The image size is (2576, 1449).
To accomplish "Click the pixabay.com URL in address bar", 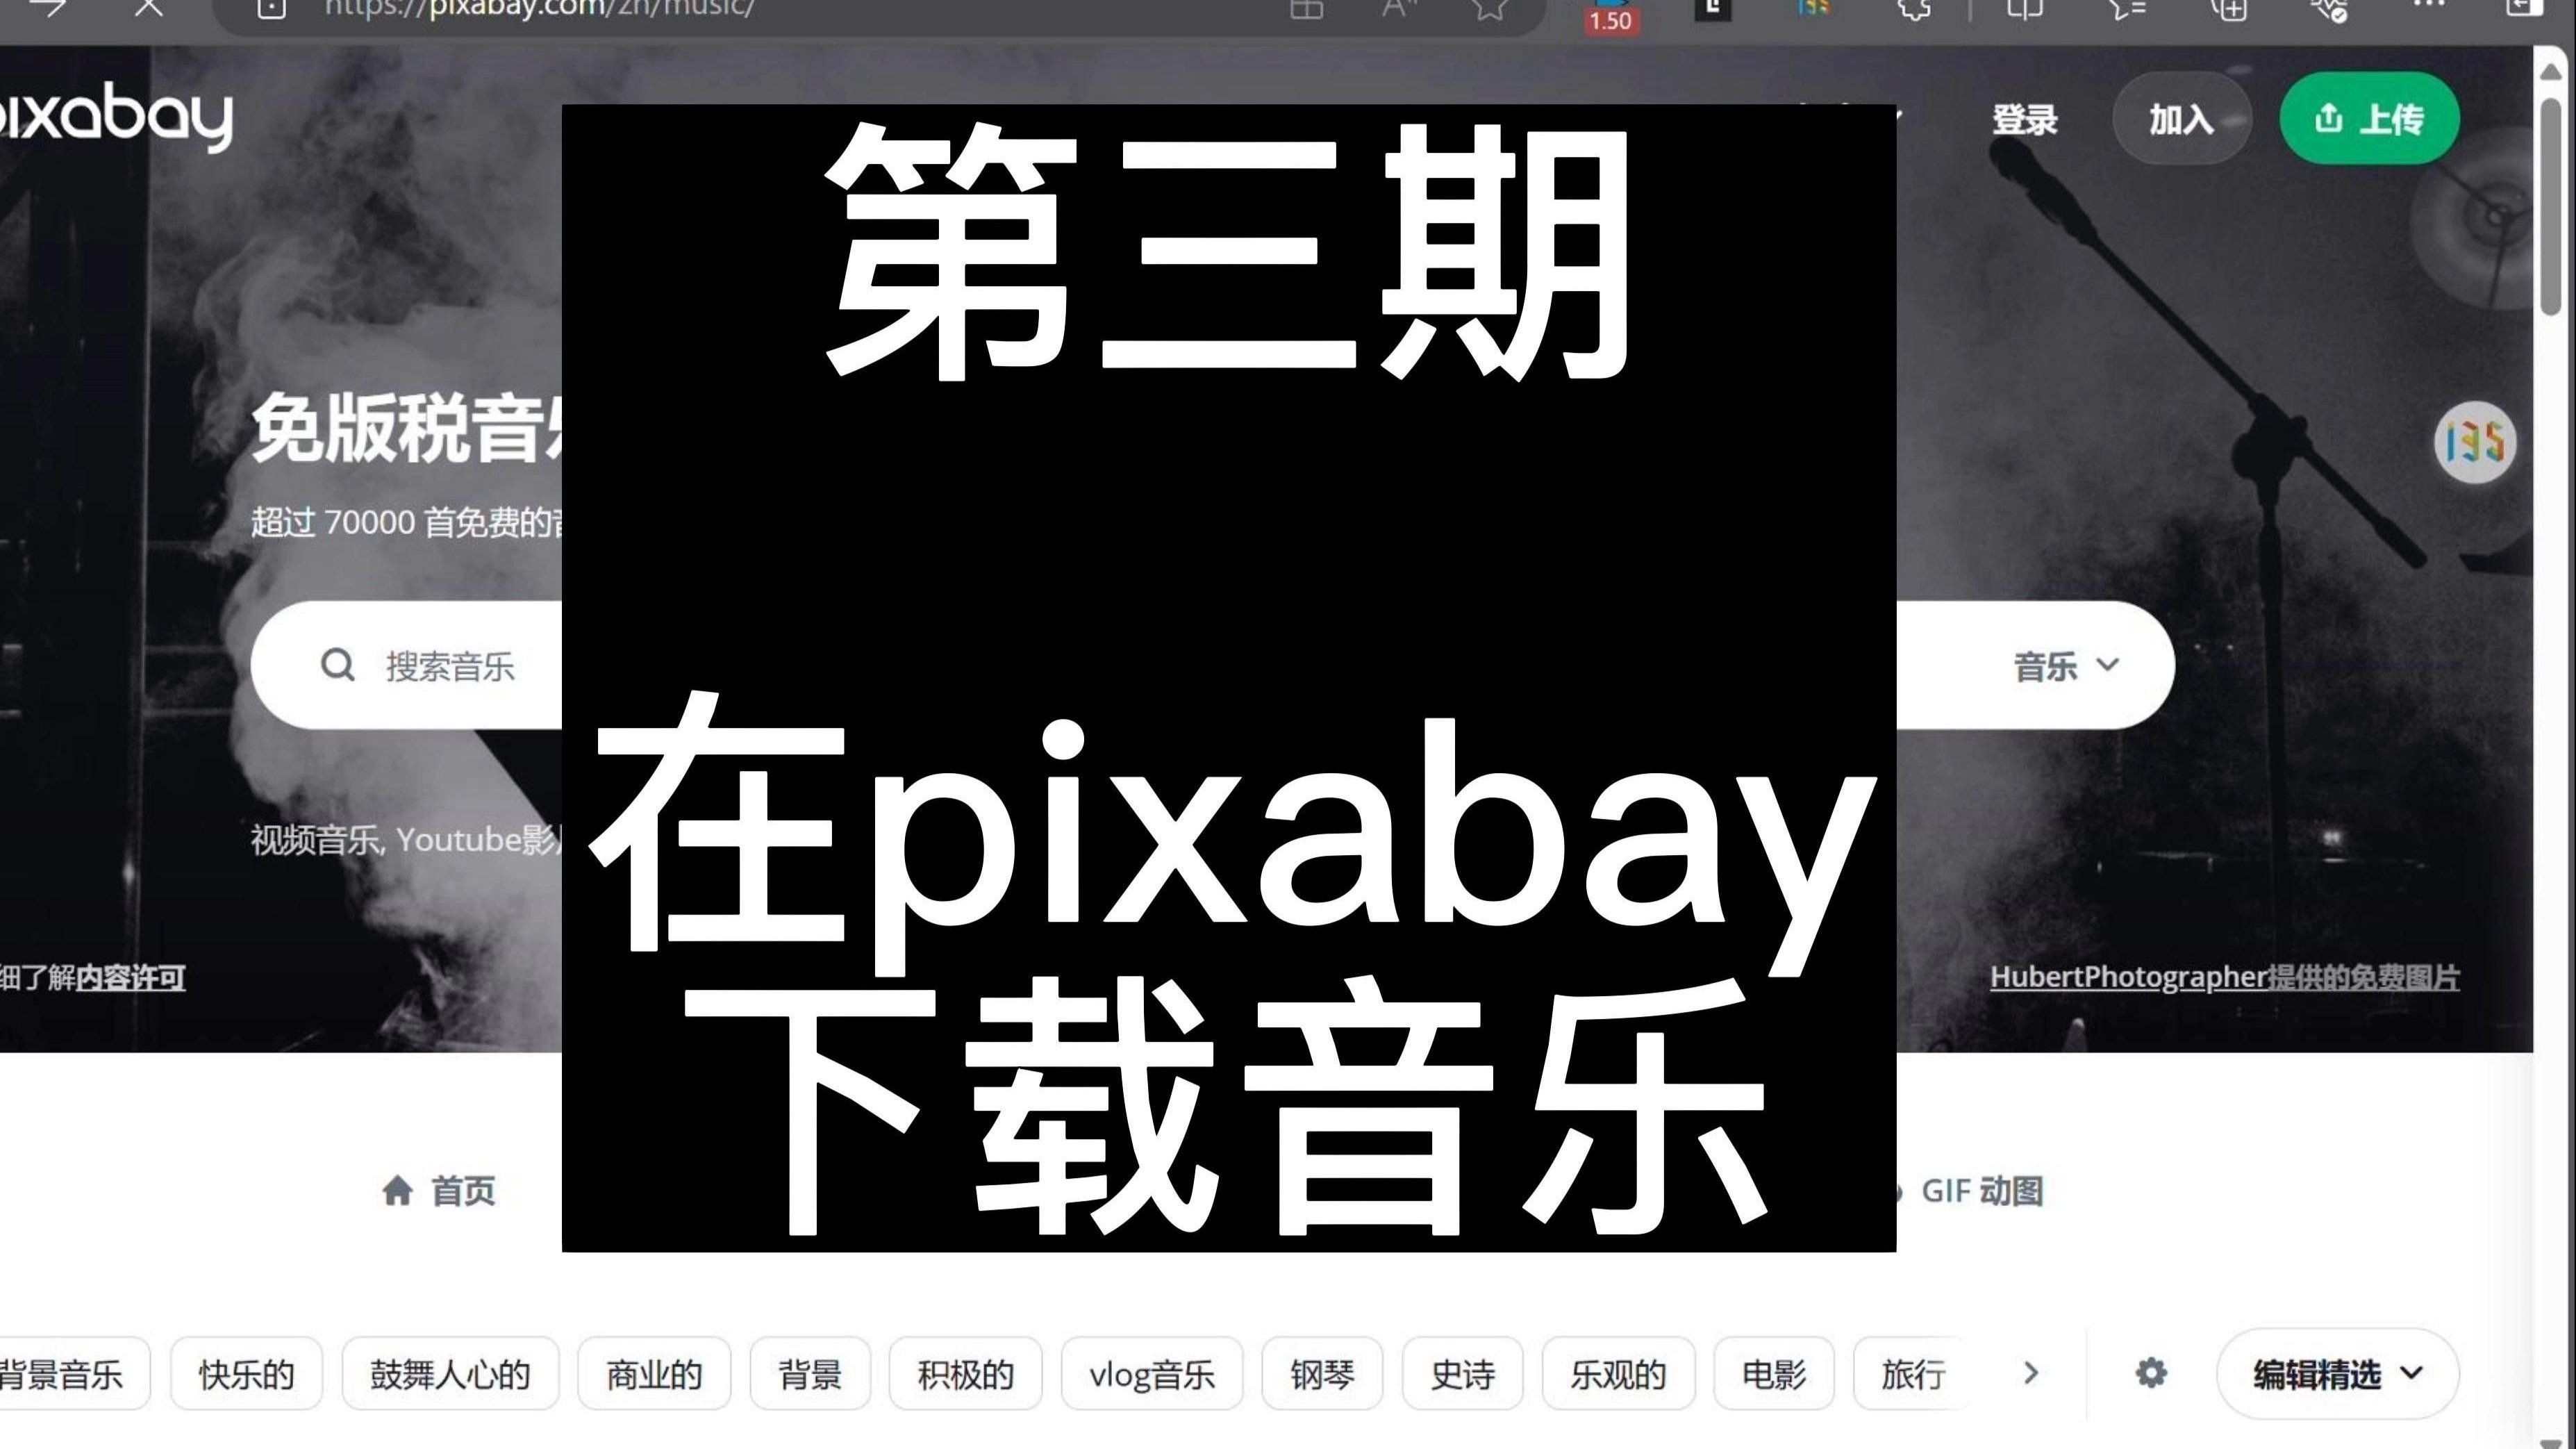I will (540, 8).
